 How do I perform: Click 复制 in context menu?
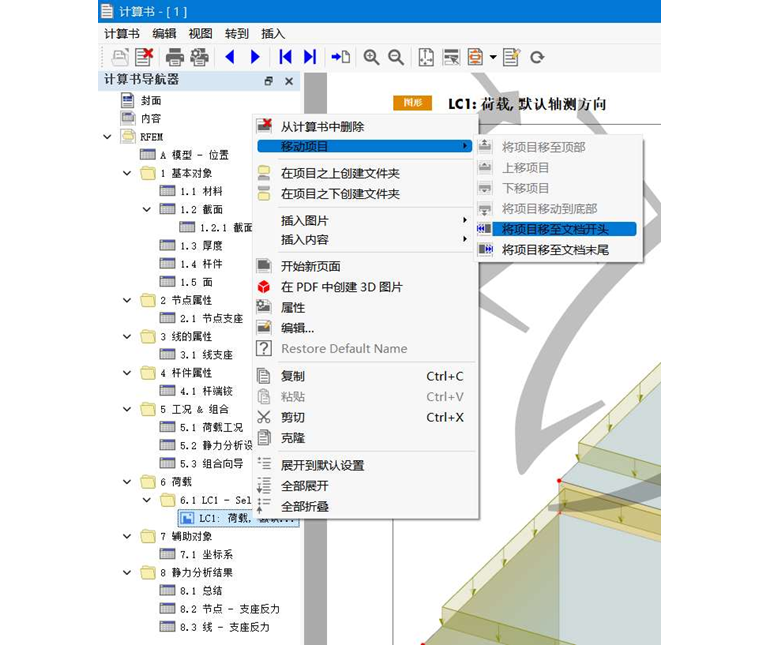pos(364,376)
